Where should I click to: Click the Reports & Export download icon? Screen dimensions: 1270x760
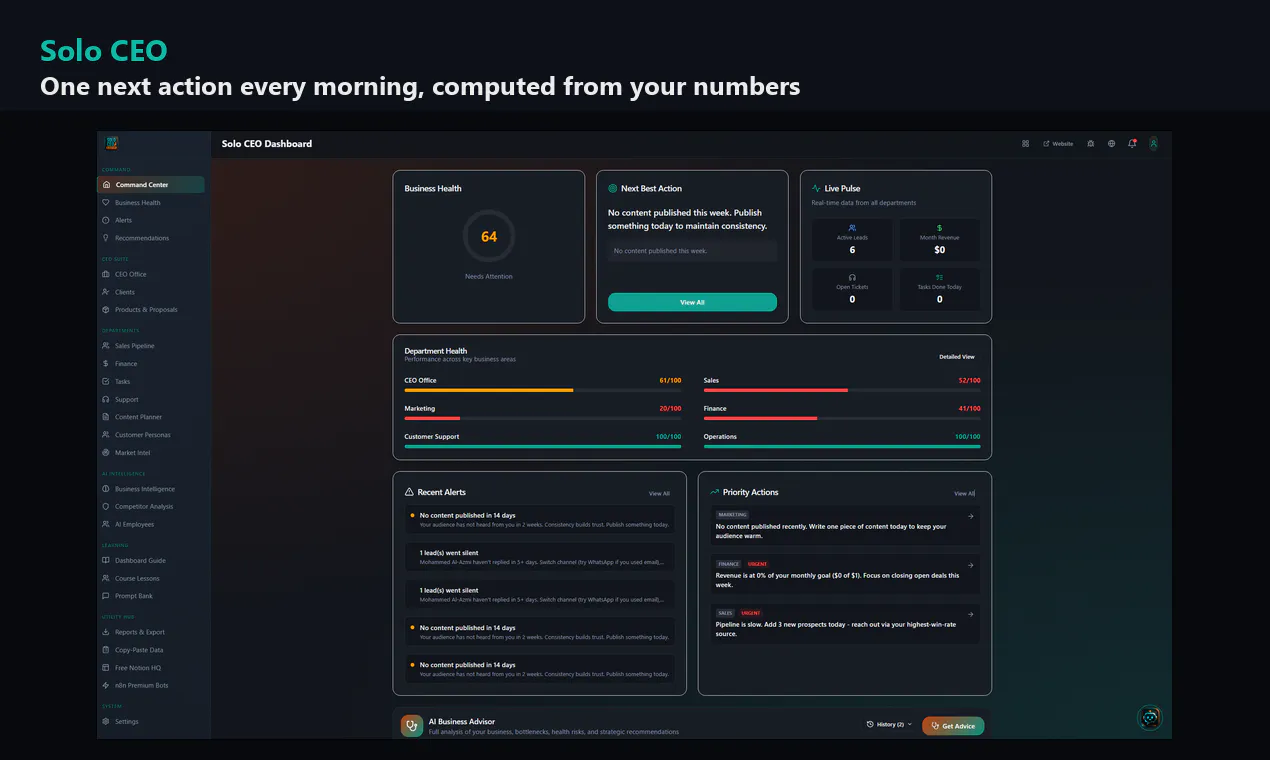(x=106, y=632)
